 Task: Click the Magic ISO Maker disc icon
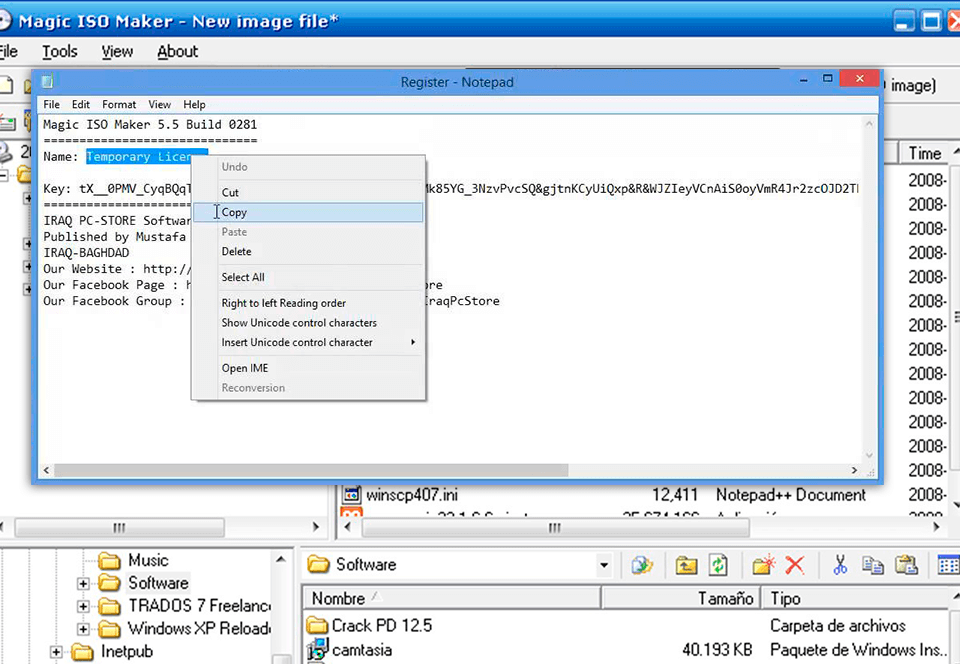tap(4, 21)
